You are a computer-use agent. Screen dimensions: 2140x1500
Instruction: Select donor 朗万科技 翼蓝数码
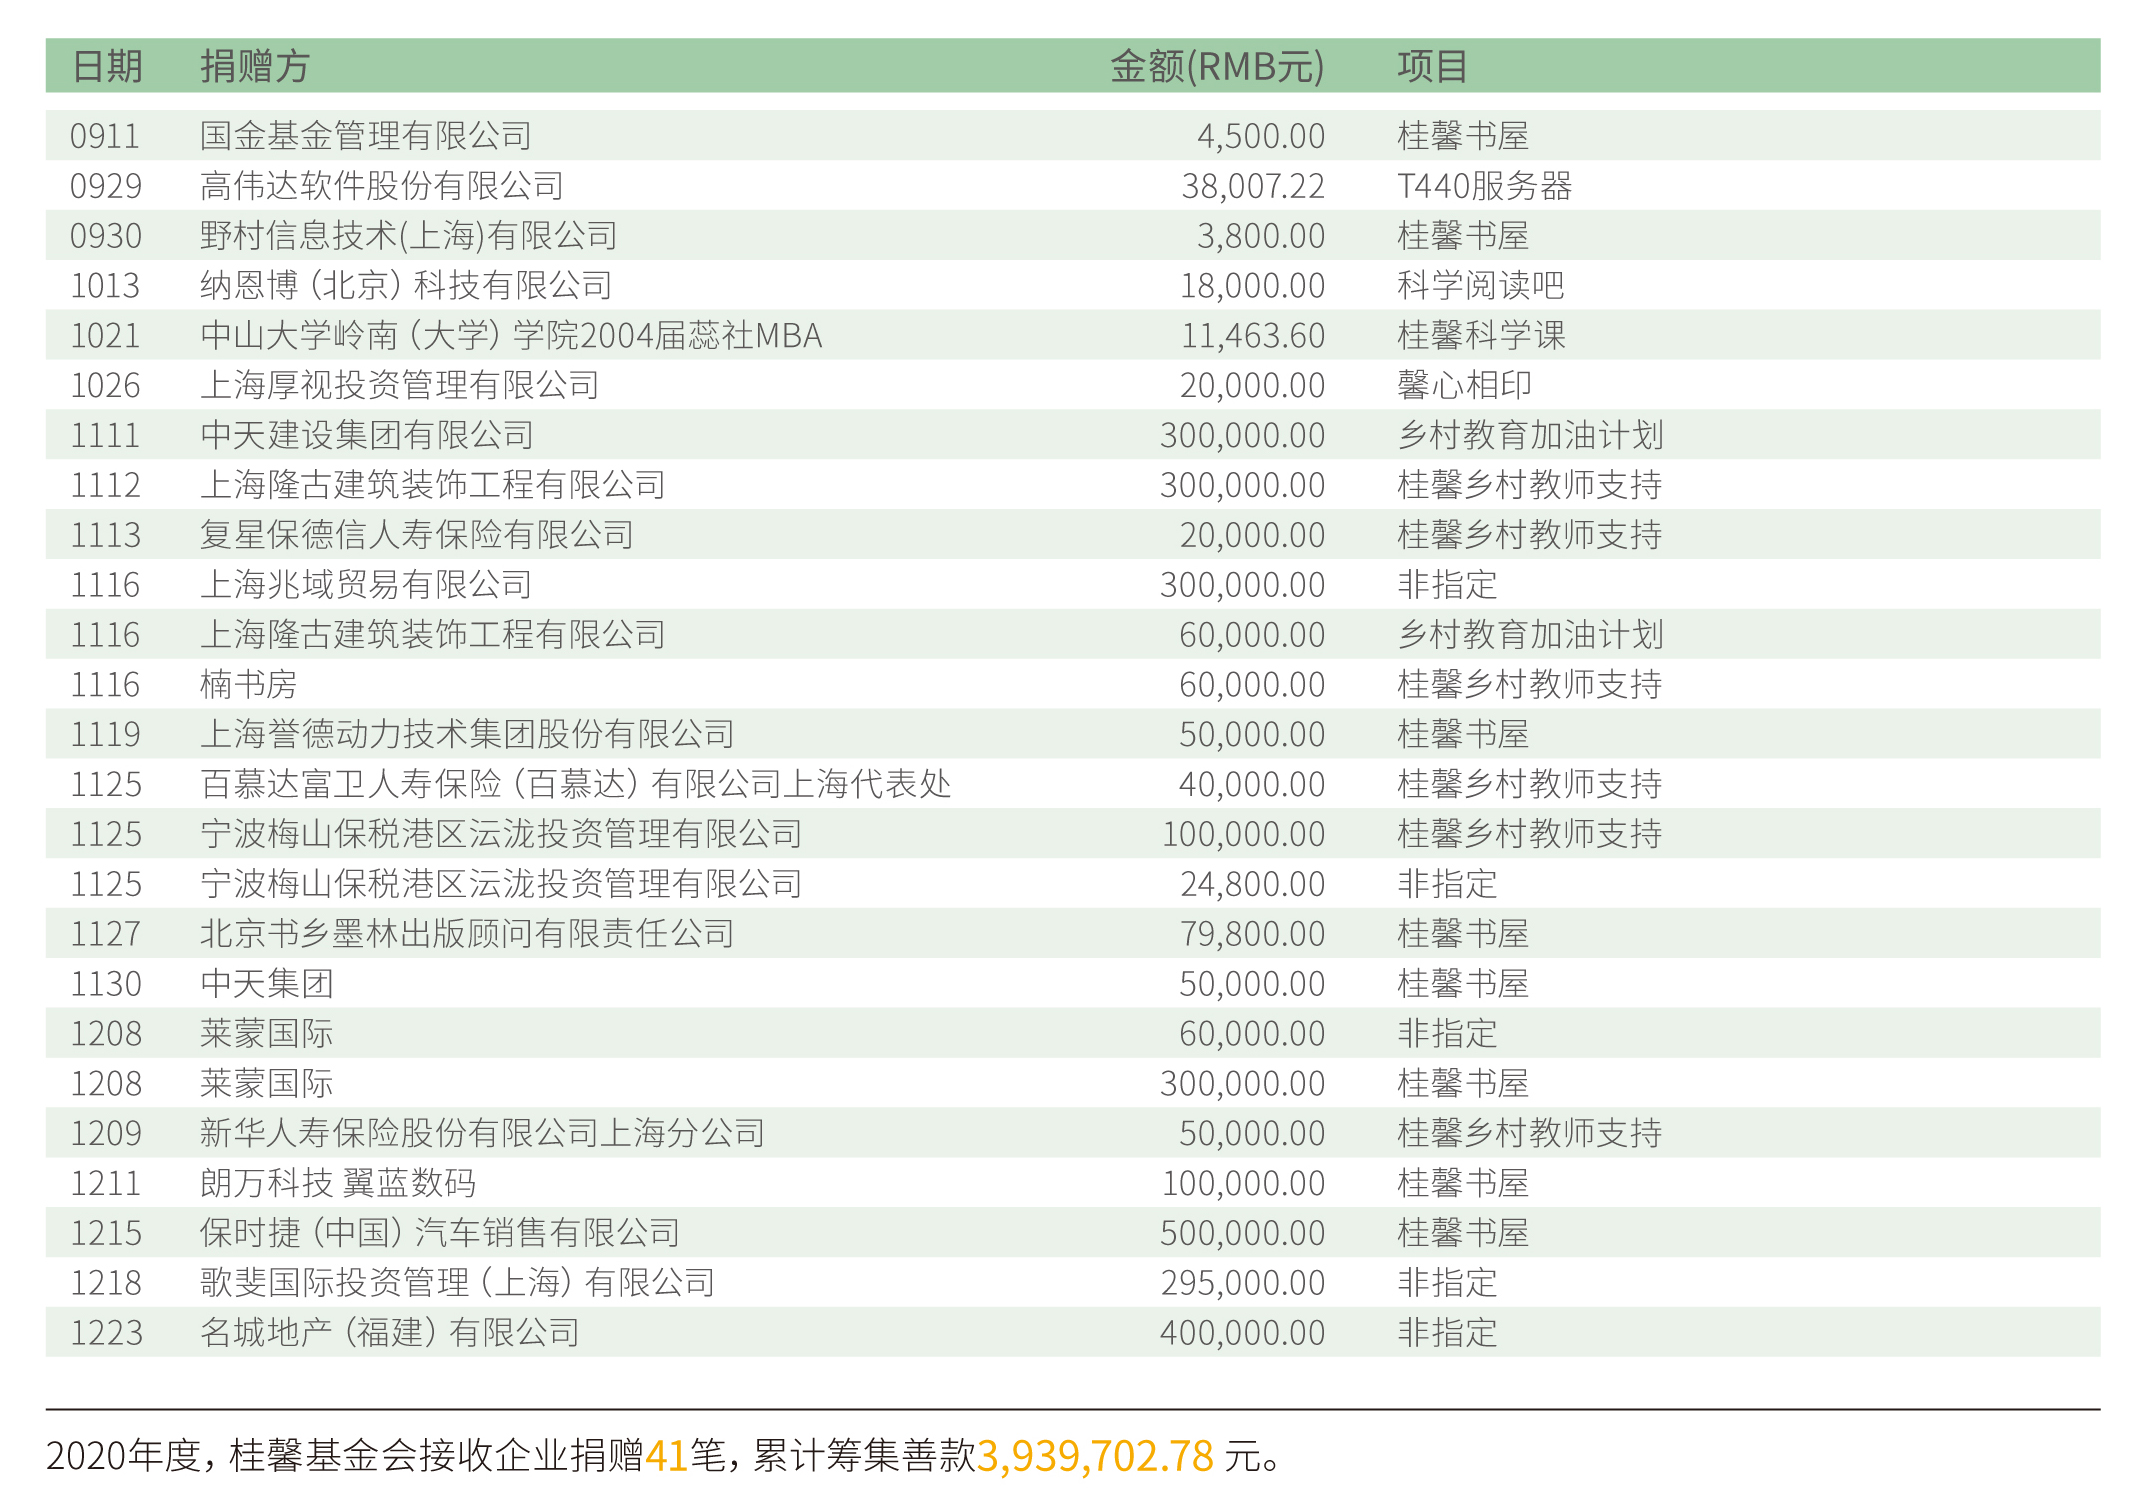pyautogui.click(x=337, y=1183)
